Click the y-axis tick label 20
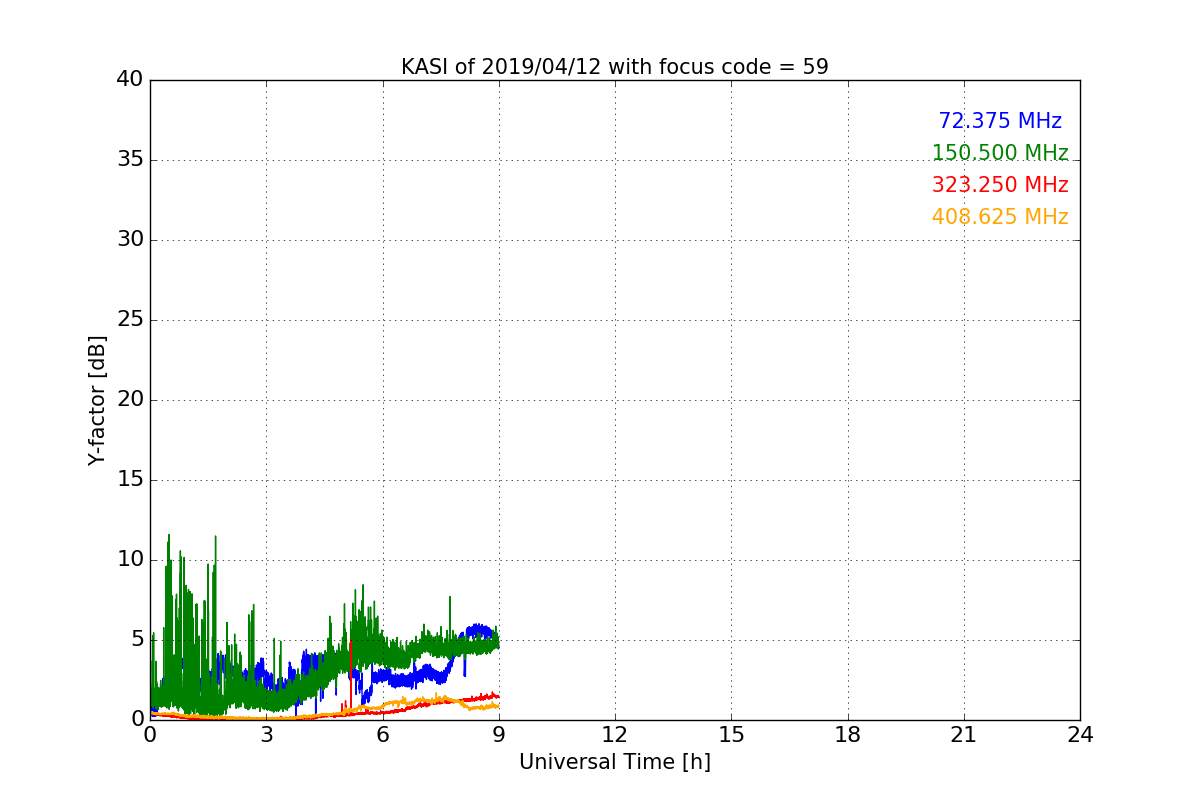 click(131, 400)
